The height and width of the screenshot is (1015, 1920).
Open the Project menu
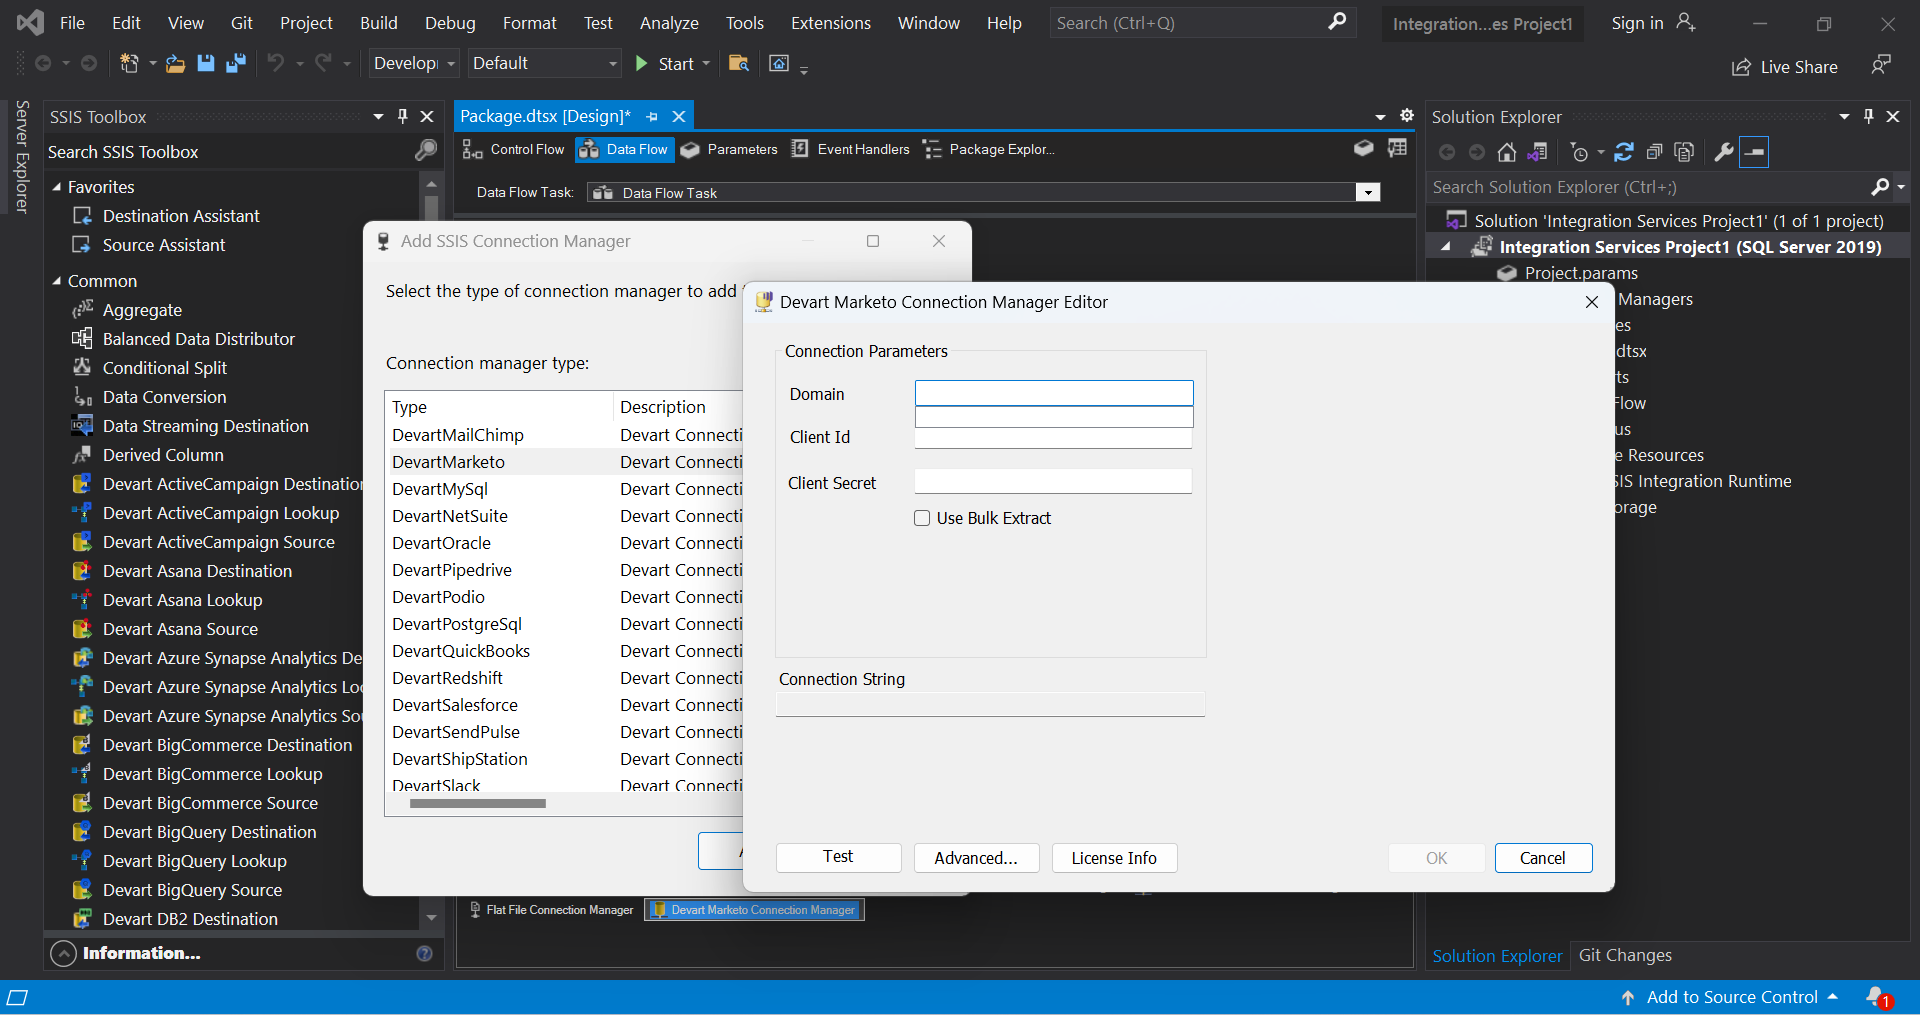click(306, 22)
